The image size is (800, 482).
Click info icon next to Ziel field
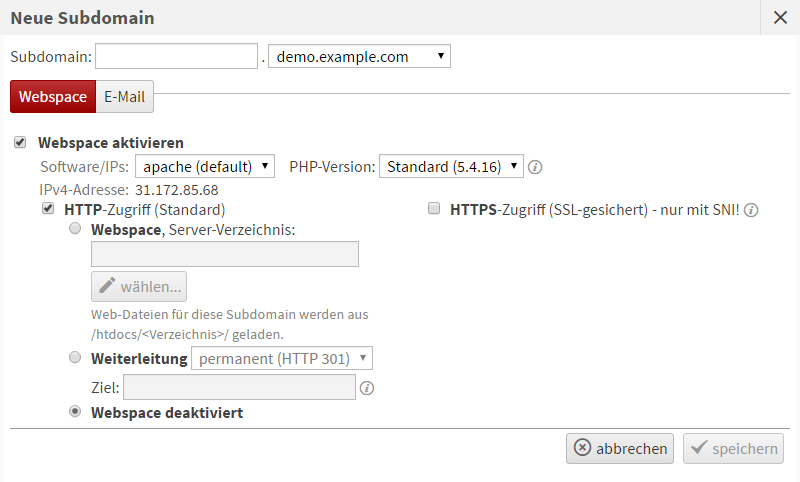(x=367, y=388)
